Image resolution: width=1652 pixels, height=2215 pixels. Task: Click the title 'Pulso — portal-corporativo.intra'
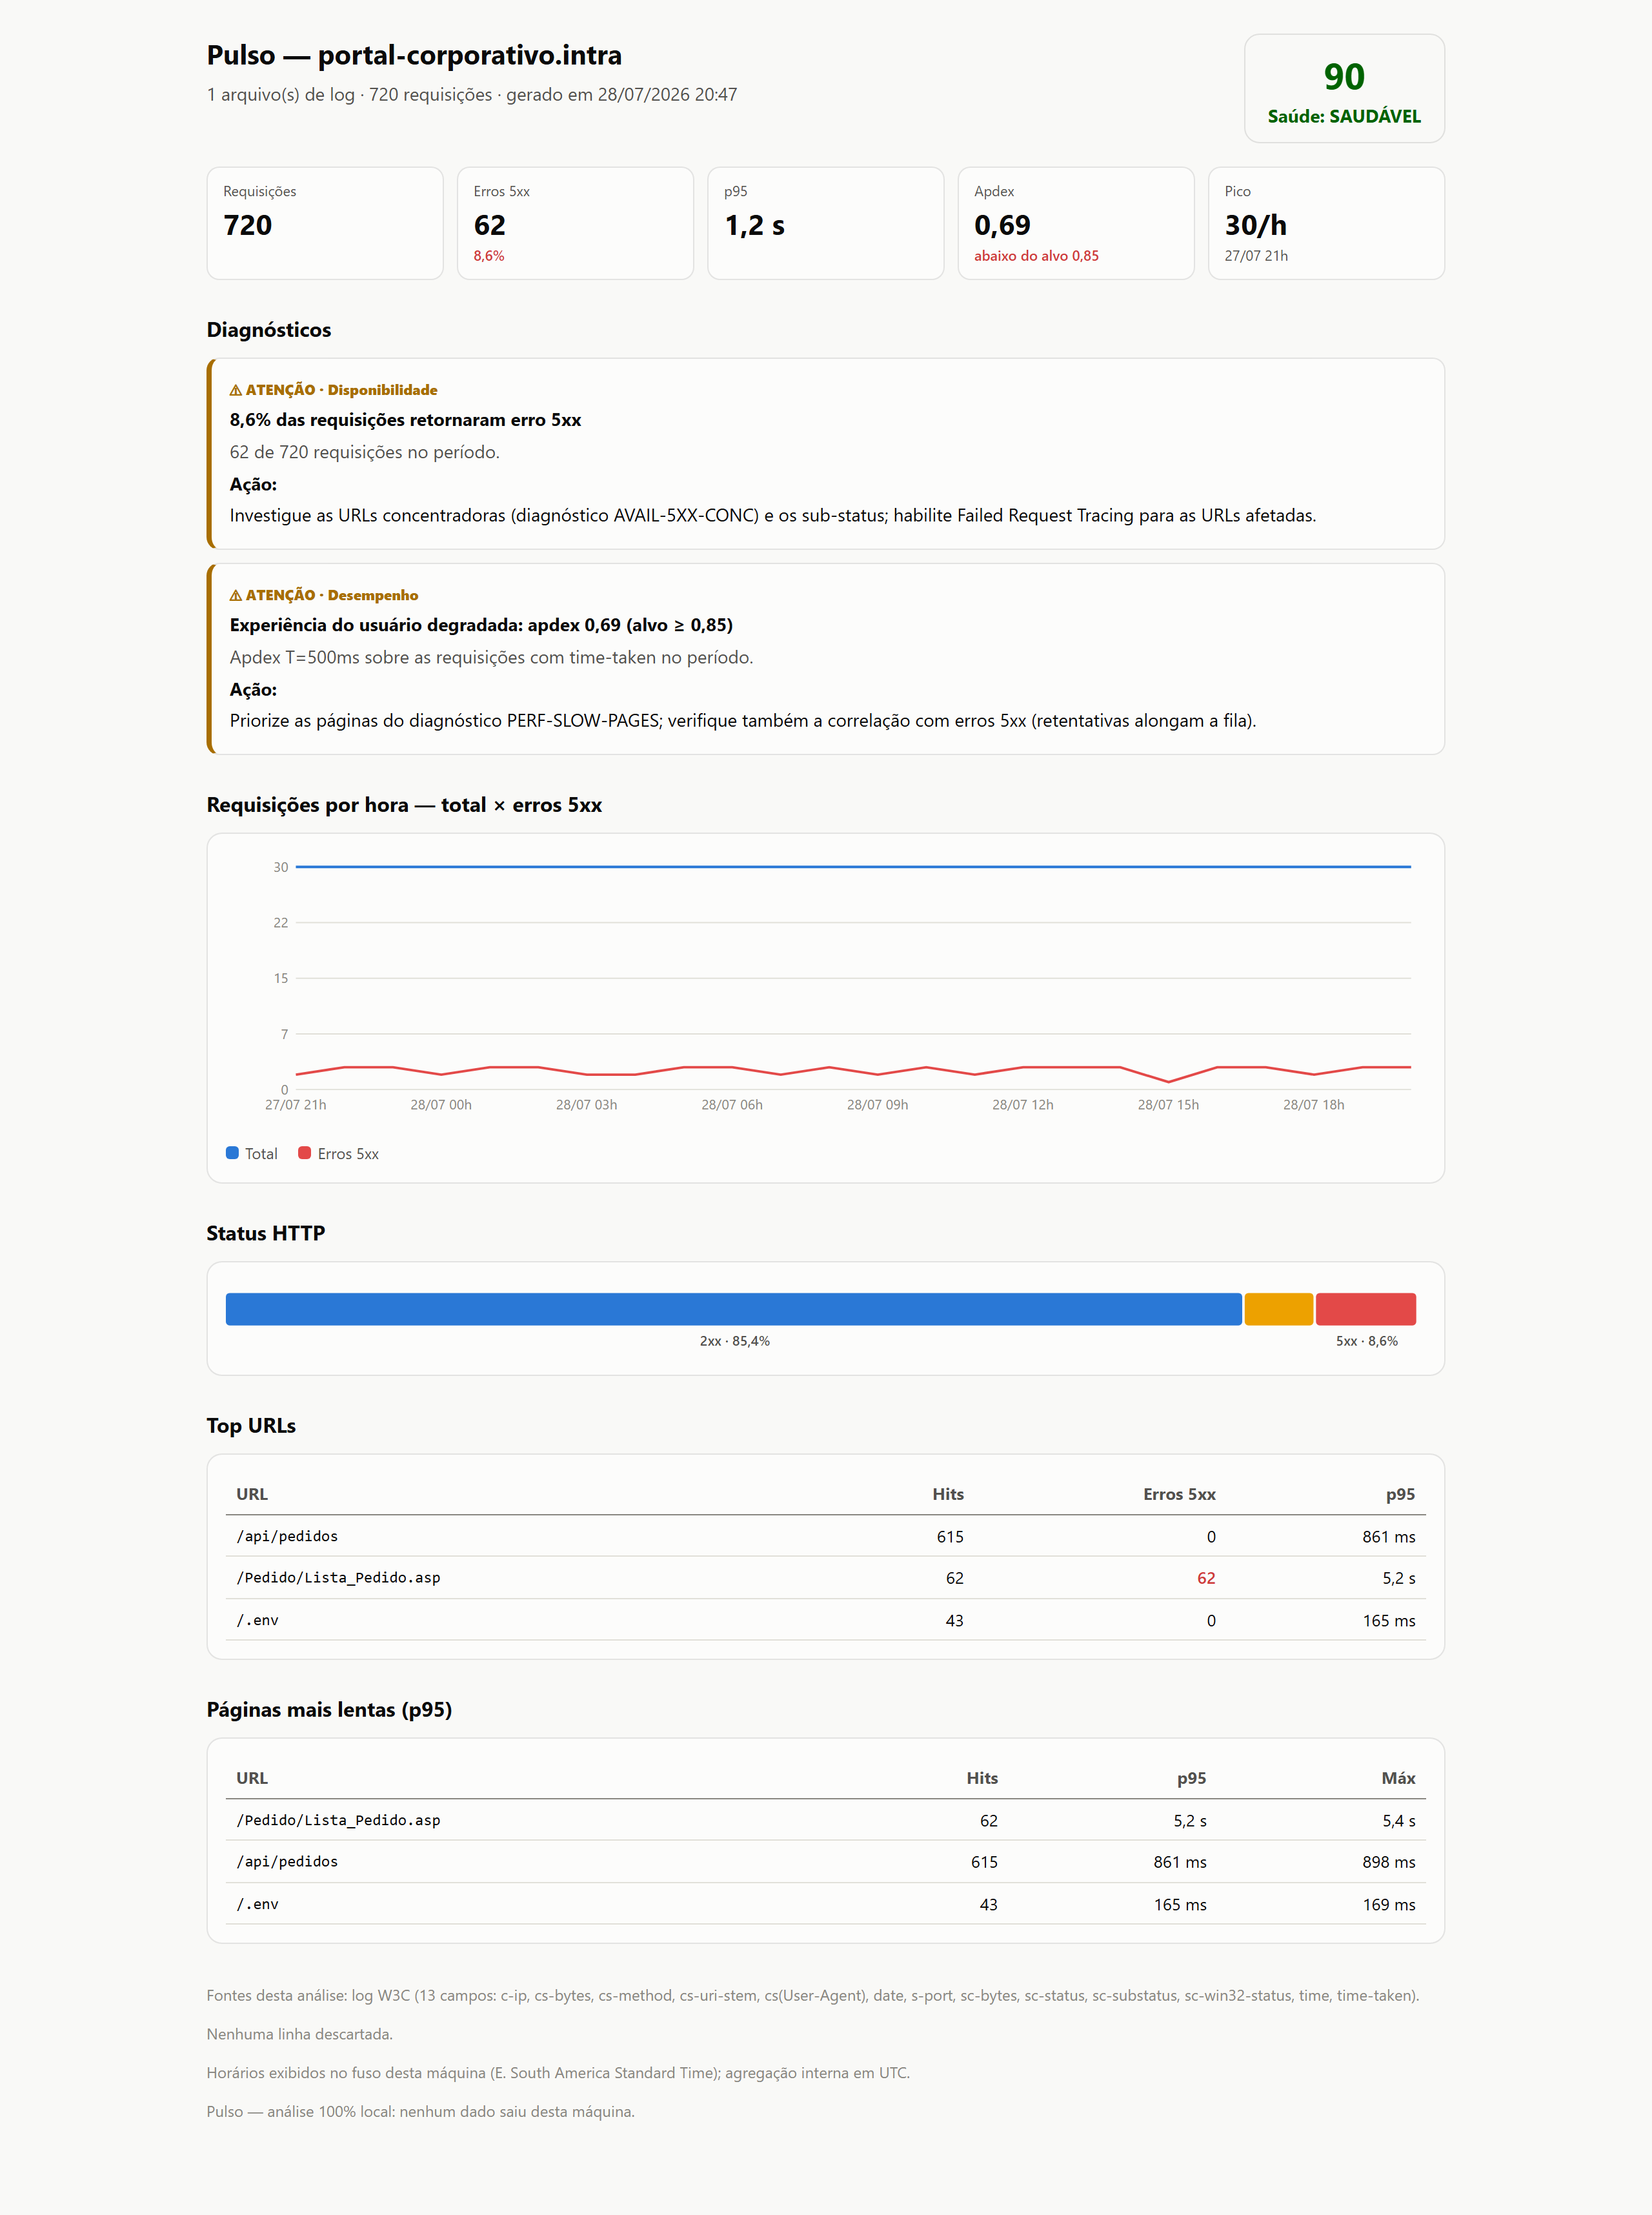click(x=414, y=55)
